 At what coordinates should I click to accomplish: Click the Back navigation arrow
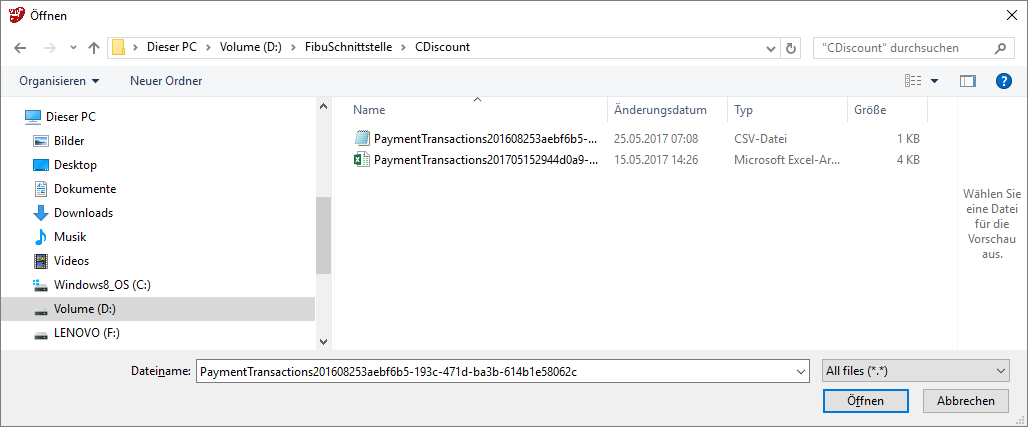(20, 47)
